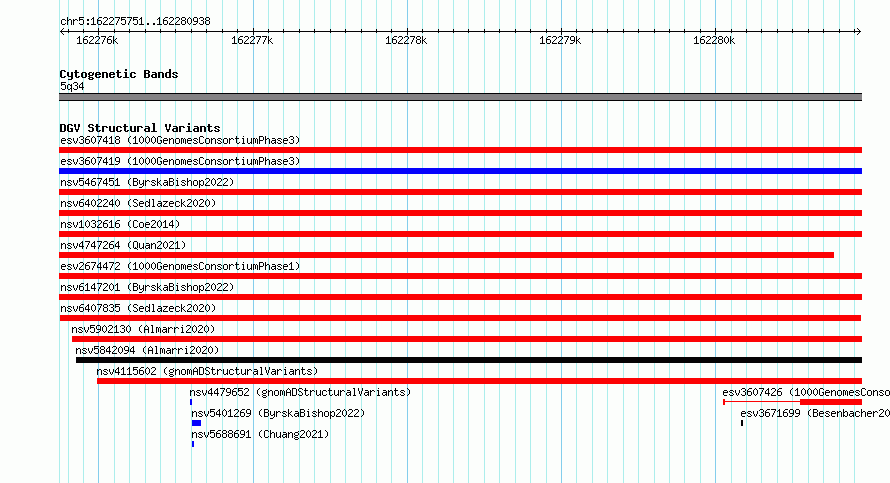
Task: Click the small blue mark of nsv5688691
Action: (193, 444)
